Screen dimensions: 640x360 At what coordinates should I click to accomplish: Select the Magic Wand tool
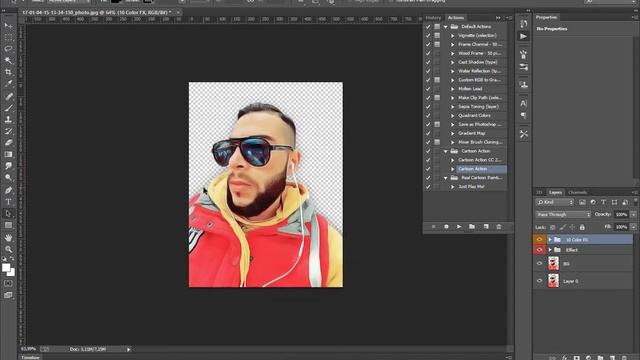(8, 60)
